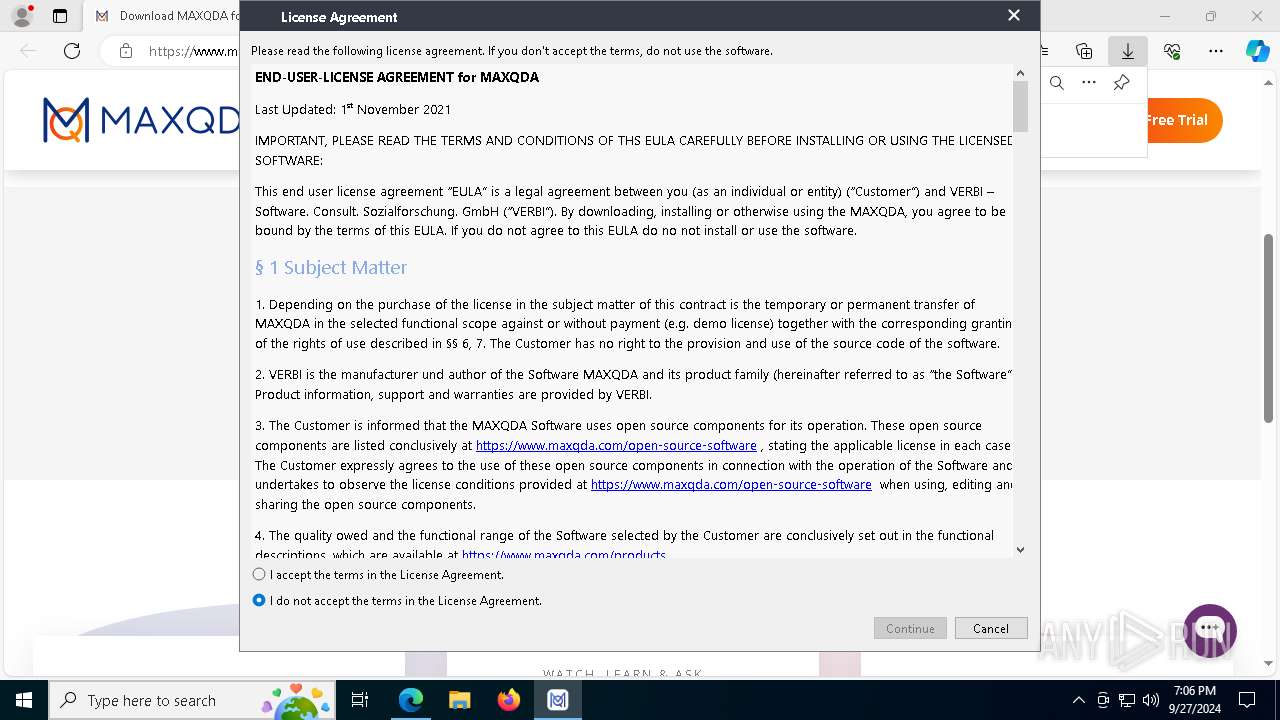
Task: Open Edge Settings and more menu
Action: [1216, 51]
